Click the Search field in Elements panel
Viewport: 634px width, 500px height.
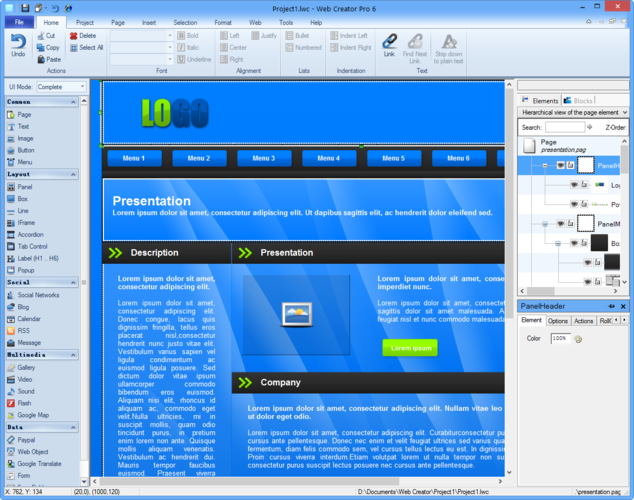[x=565, y=127]
